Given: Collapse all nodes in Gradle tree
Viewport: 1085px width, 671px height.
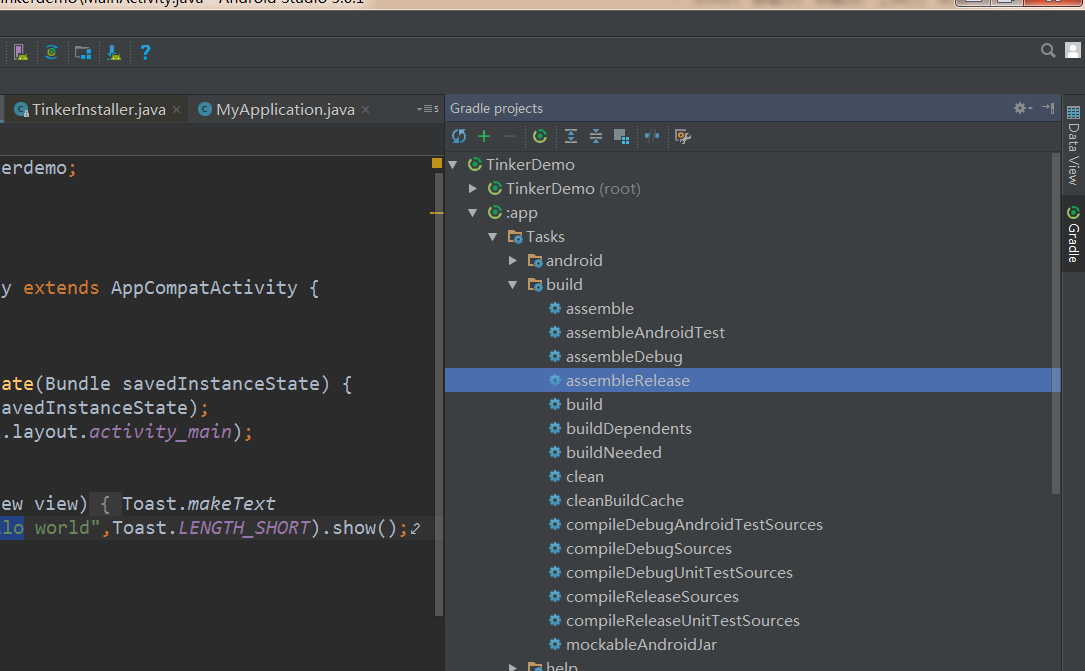Looking at the screenshot, I should point(596,136).
